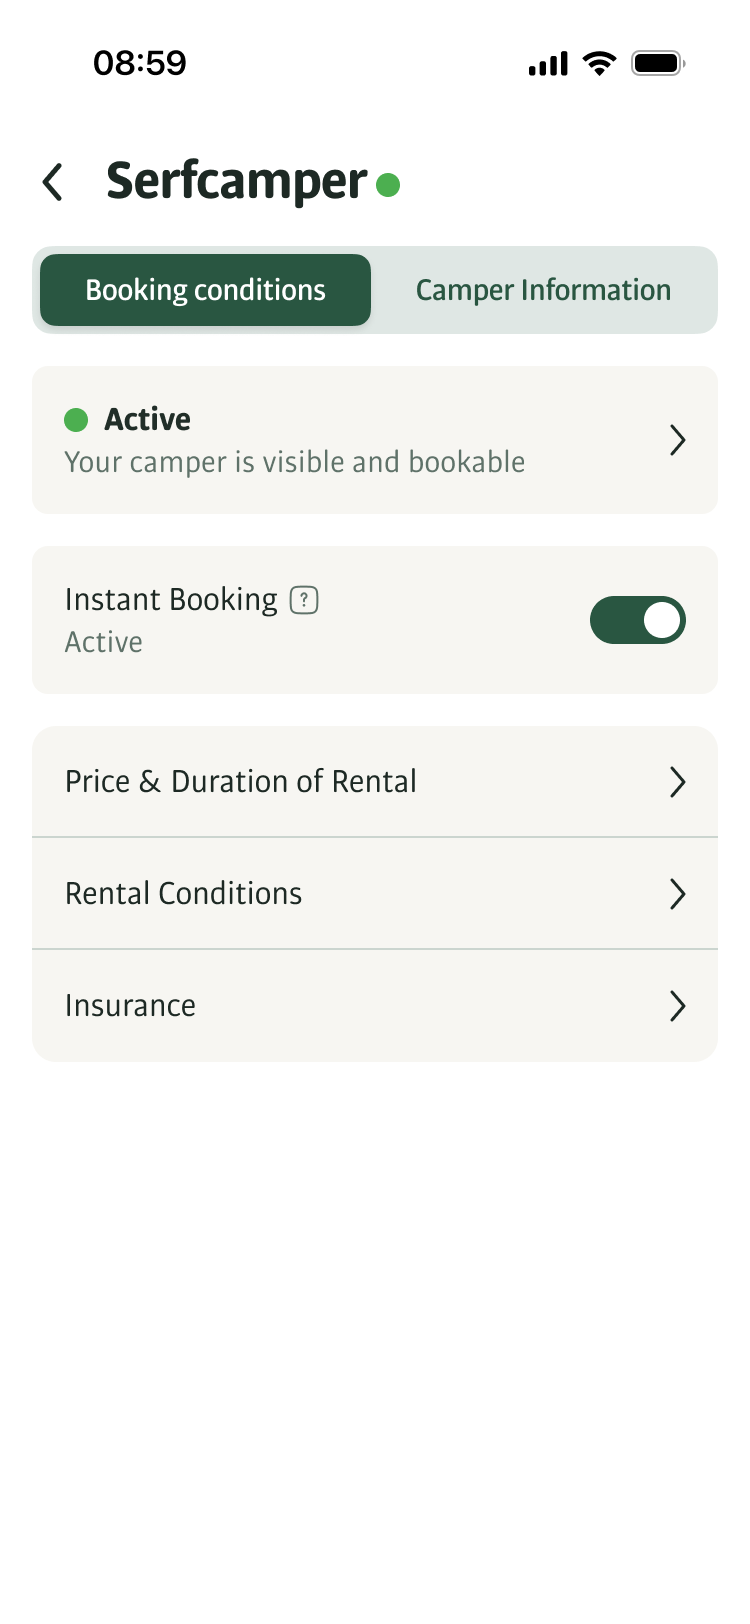The image size is (750, 1624).
Task: Tap the back arrow icon
Action: (x=53, y=183)
